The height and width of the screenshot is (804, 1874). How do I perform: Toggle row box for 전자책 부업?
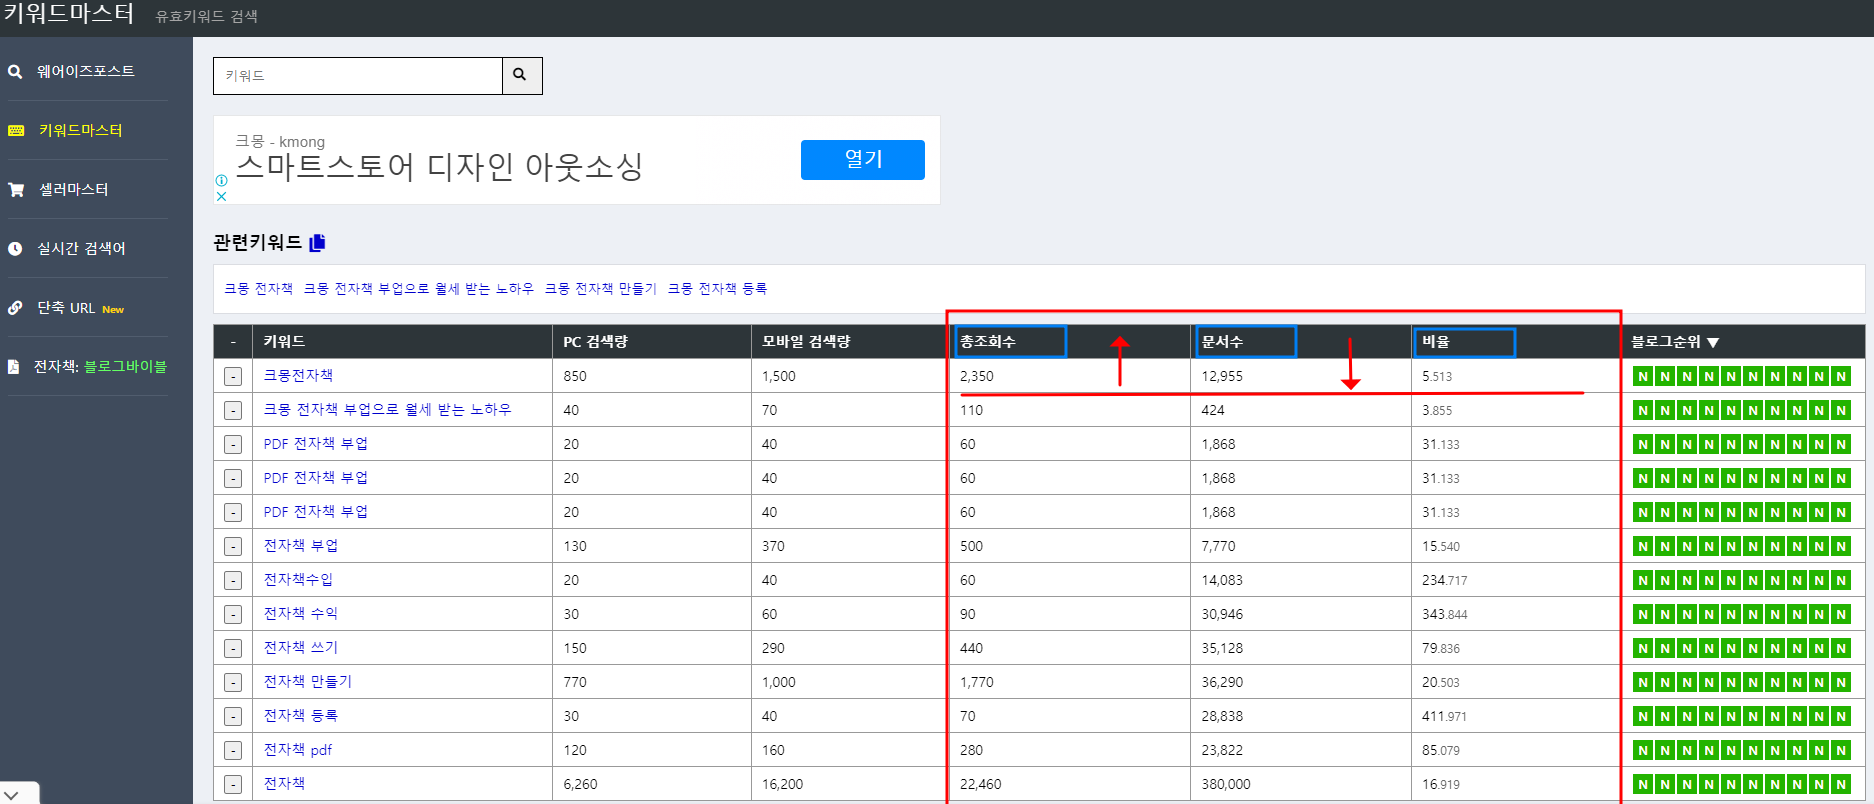point(233,547)
